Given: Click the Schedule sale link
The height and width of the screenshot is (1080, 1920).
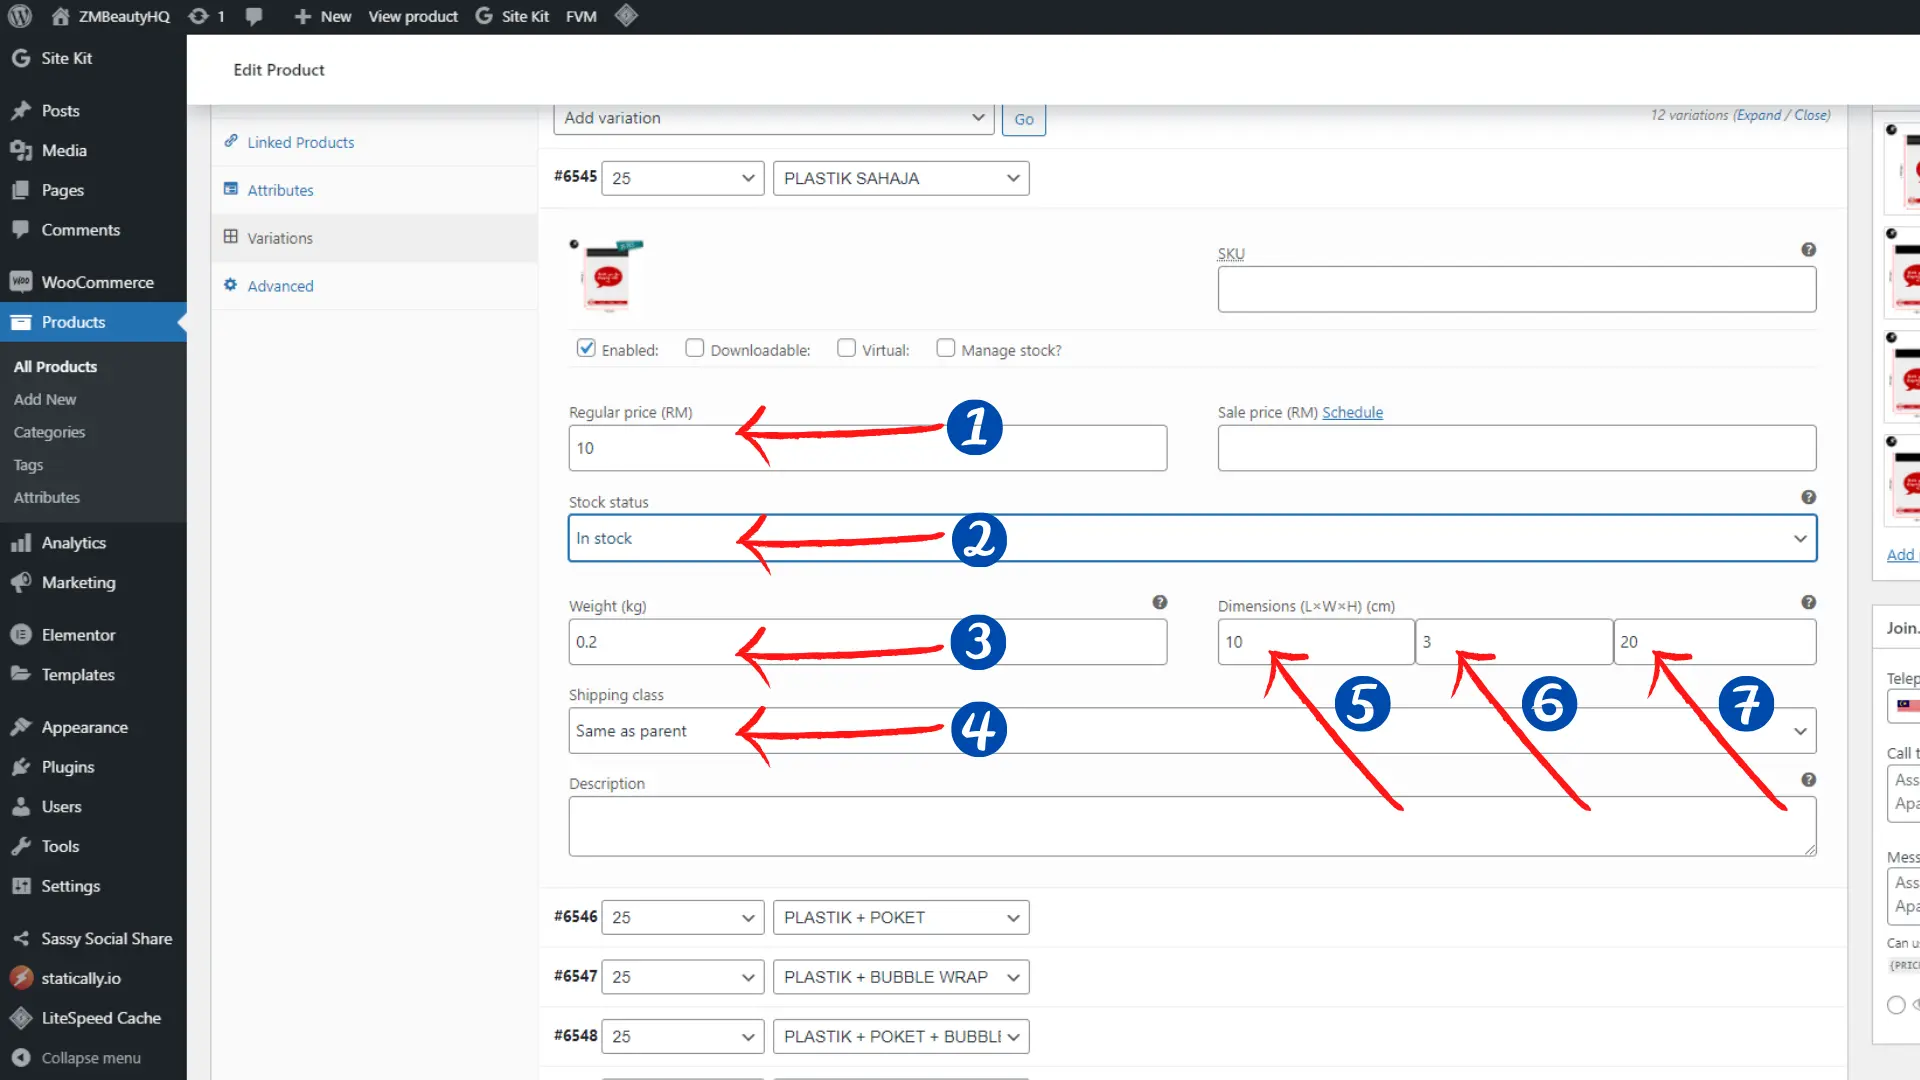Looking at the screenshot, I should [1352, 412].
